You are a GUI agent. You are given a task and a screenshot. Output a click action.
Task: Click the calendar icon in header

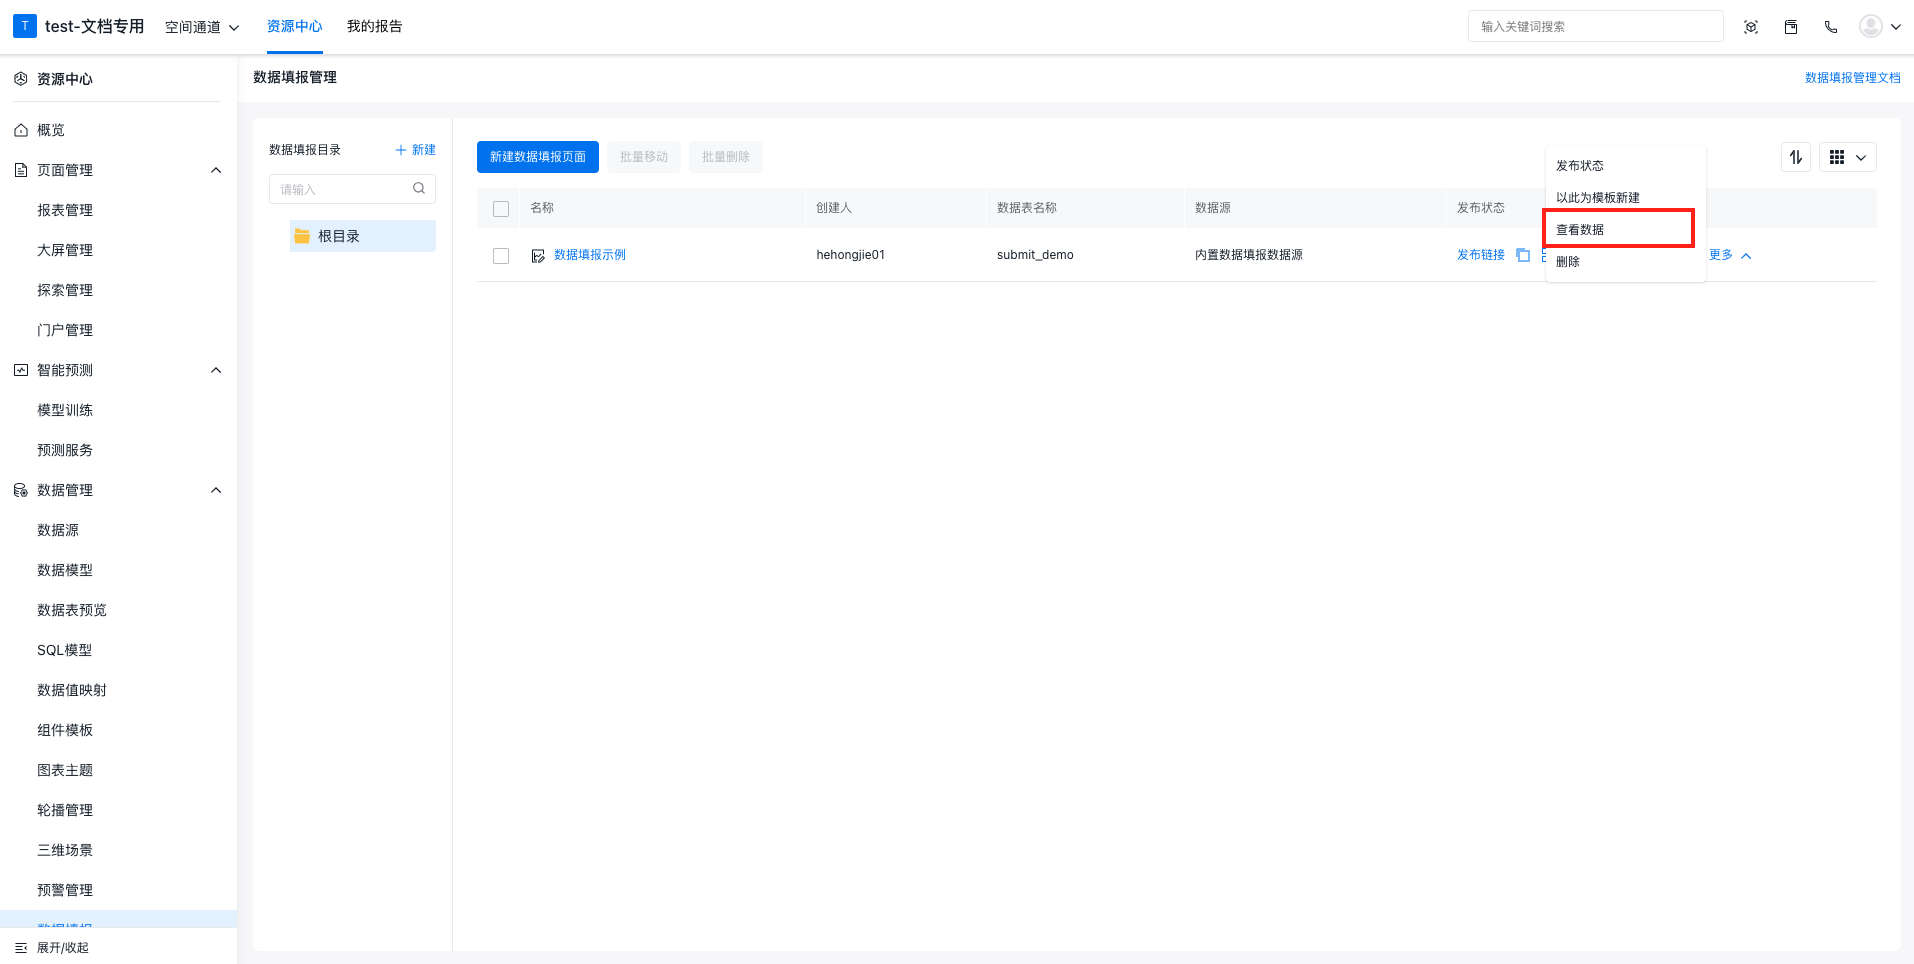click(1791, 27)
